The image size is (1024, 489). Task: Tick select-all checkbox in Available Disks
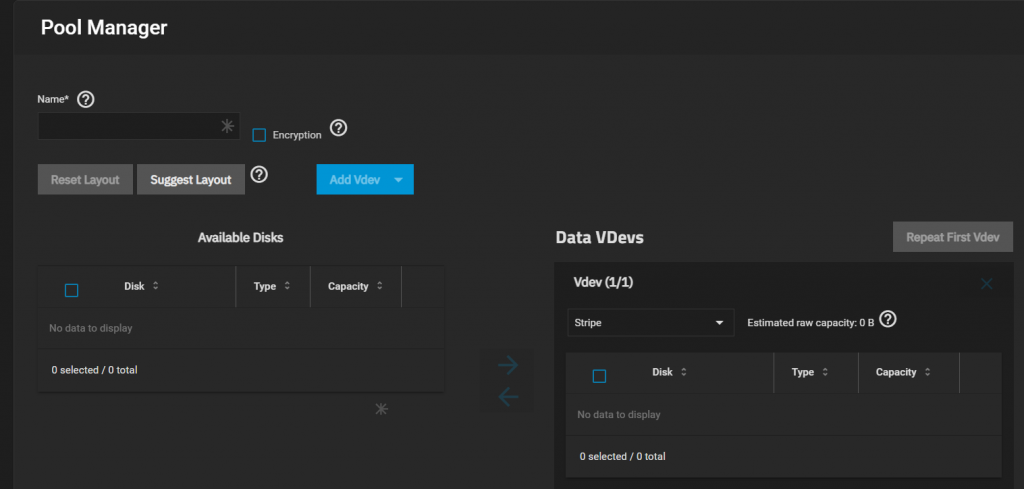click(x=72, y=291)
